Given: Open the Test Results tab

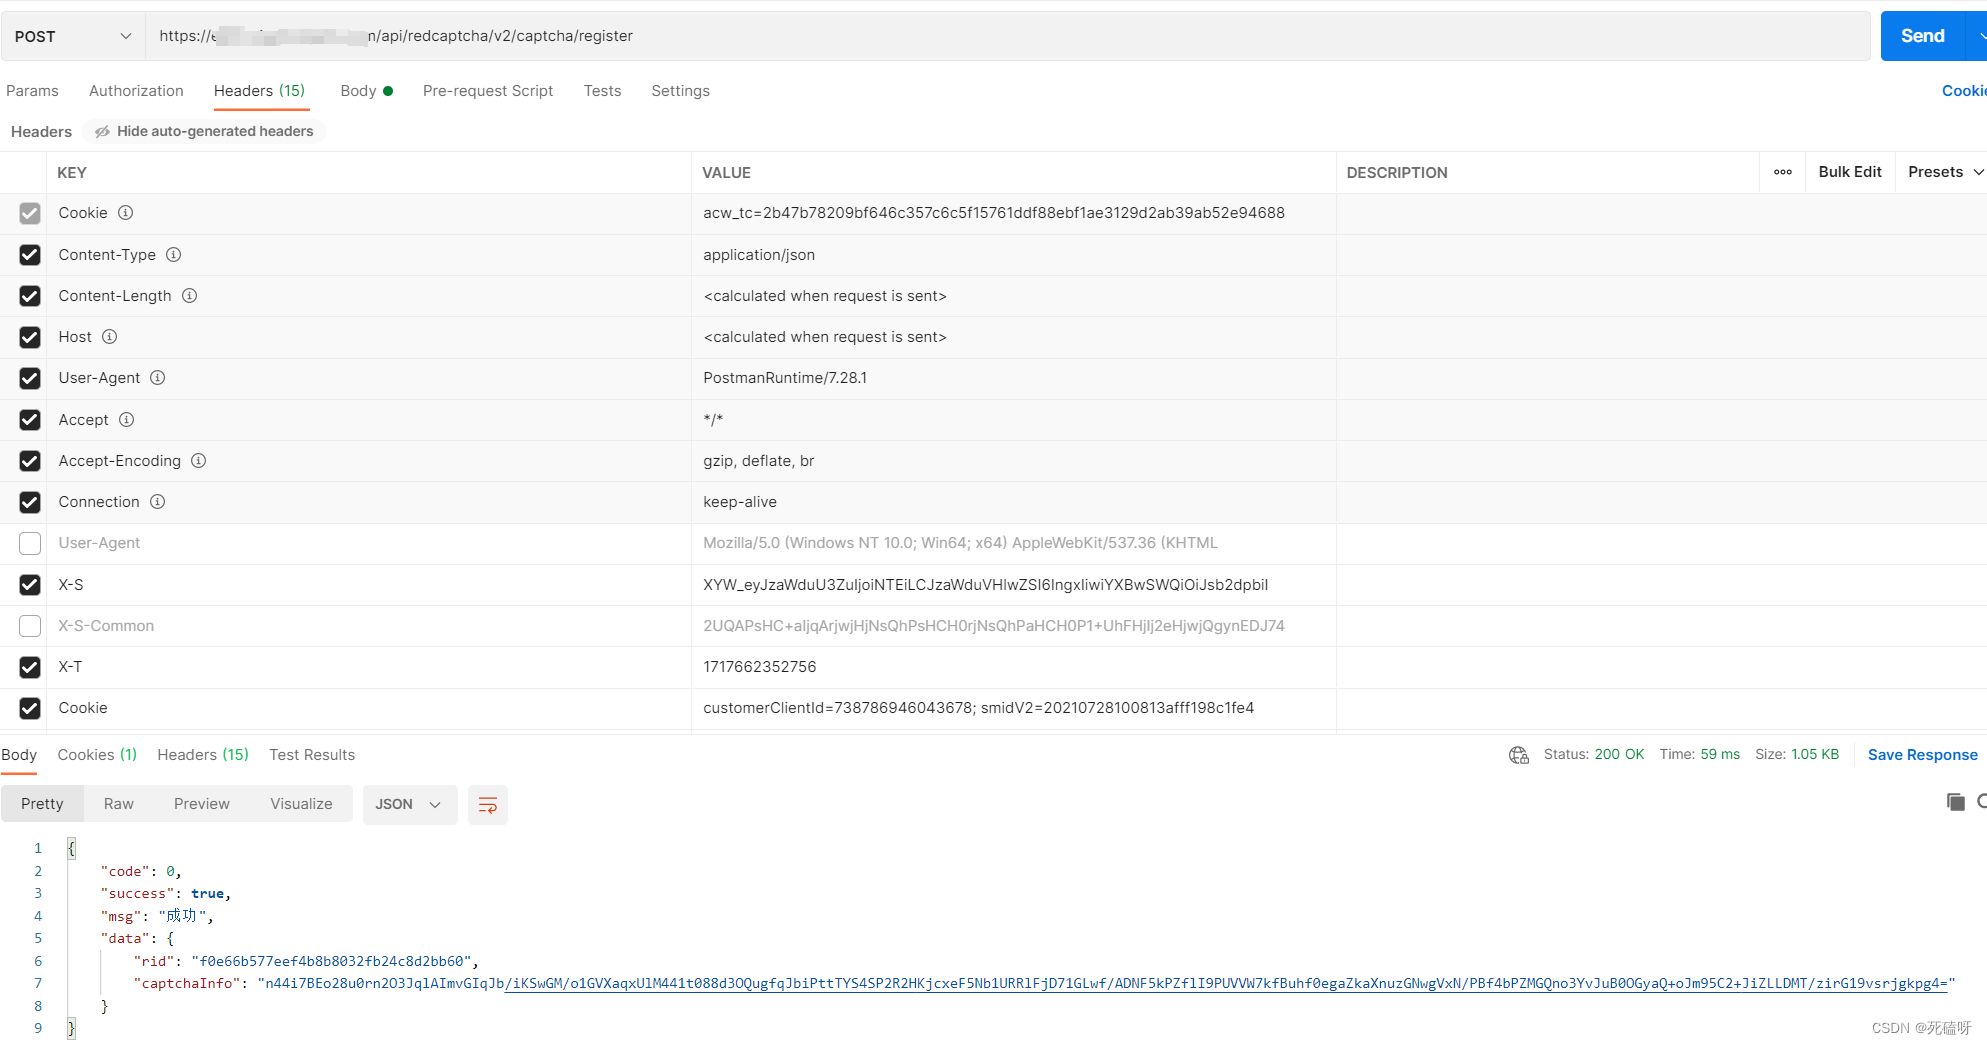Looking at the screenshot, I should pos(312,755).
